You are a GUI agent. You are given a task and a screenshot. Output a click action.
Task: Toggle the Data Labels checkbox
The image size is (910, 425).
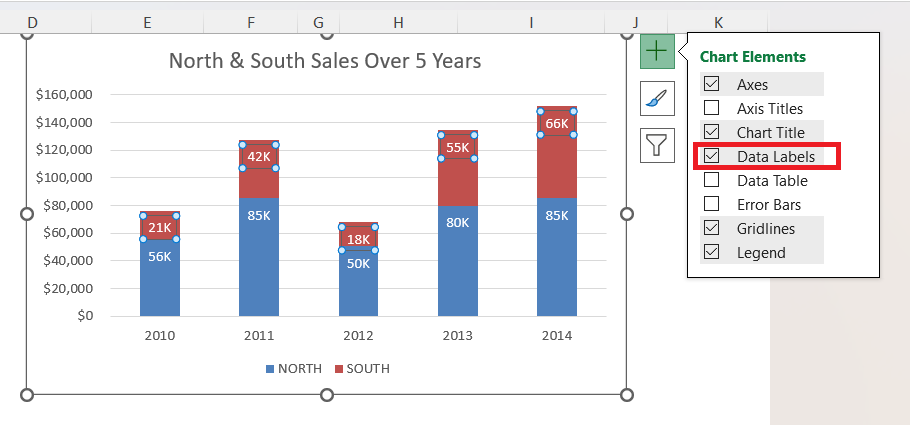coord(712,157)
